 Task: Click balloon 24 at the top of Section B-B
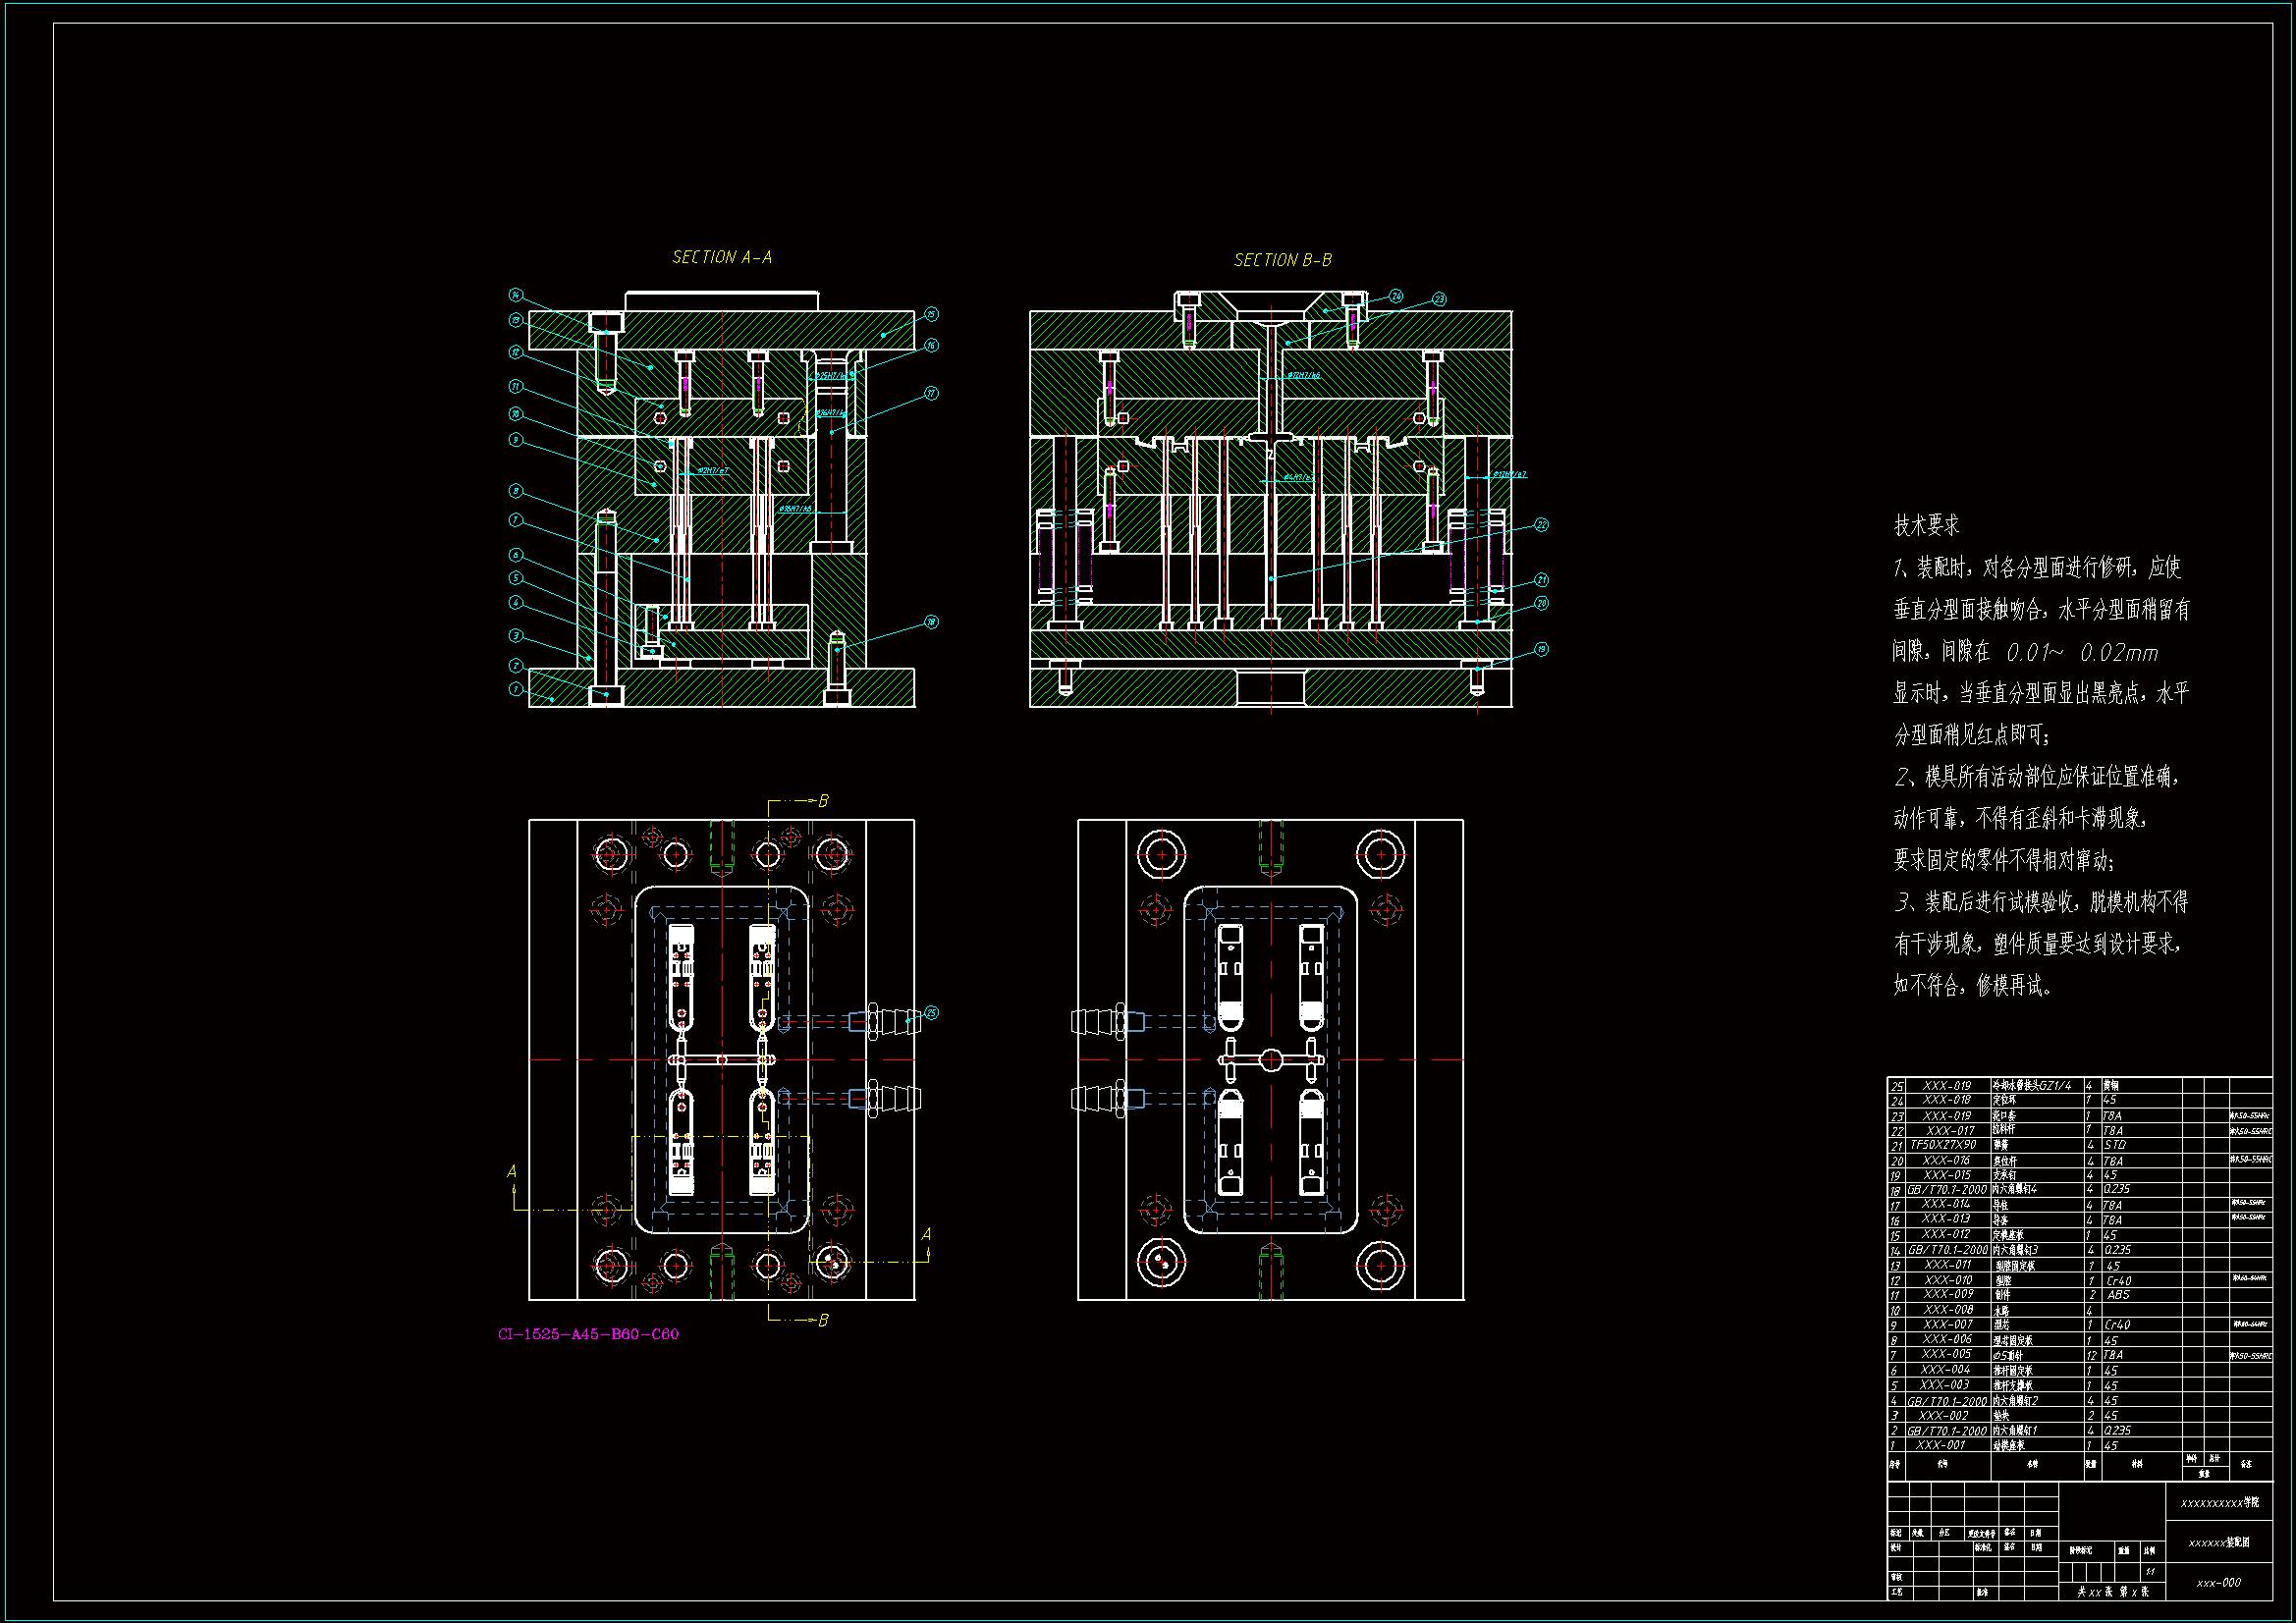(1396, 296)
